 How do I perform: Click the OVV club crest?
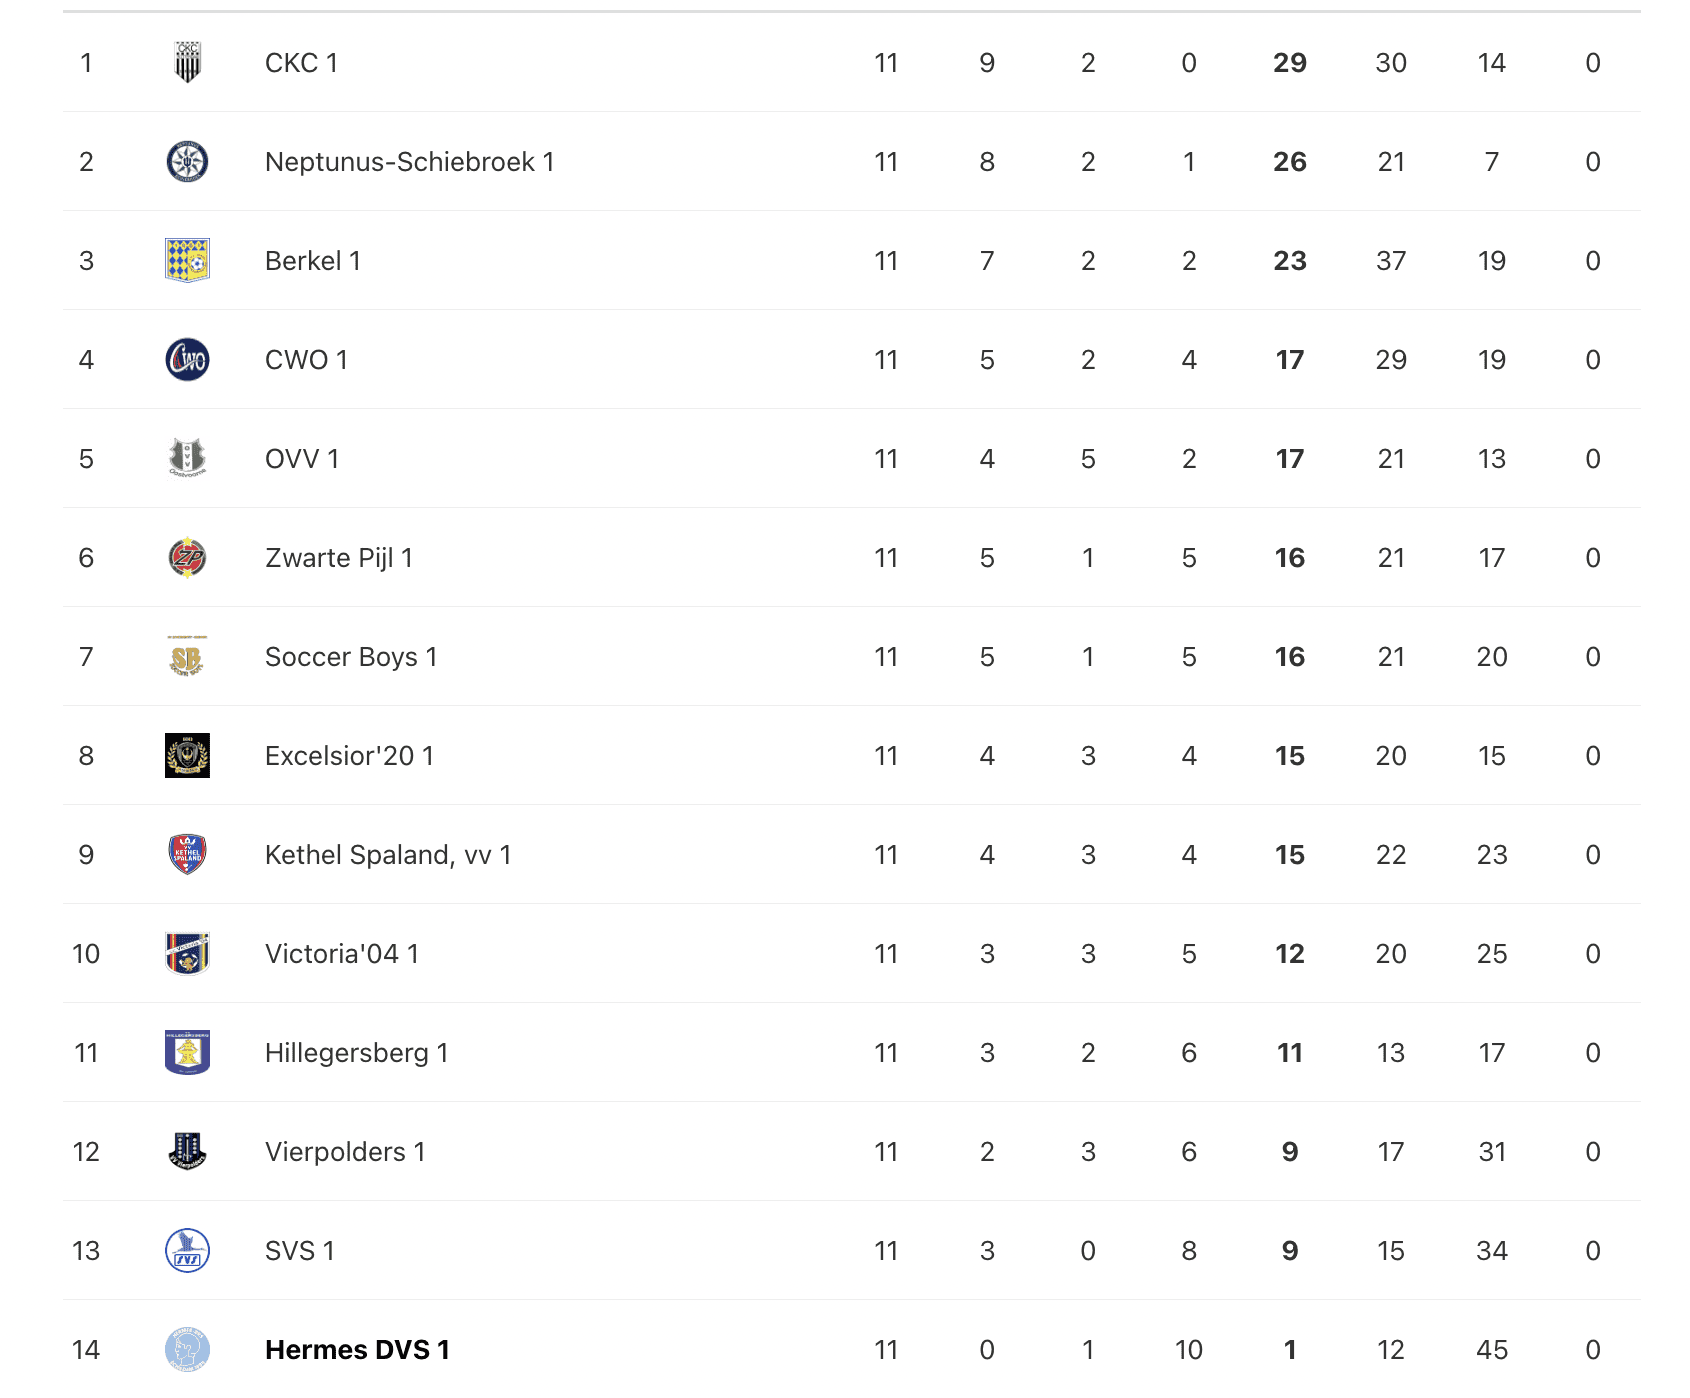pos(187,459)
